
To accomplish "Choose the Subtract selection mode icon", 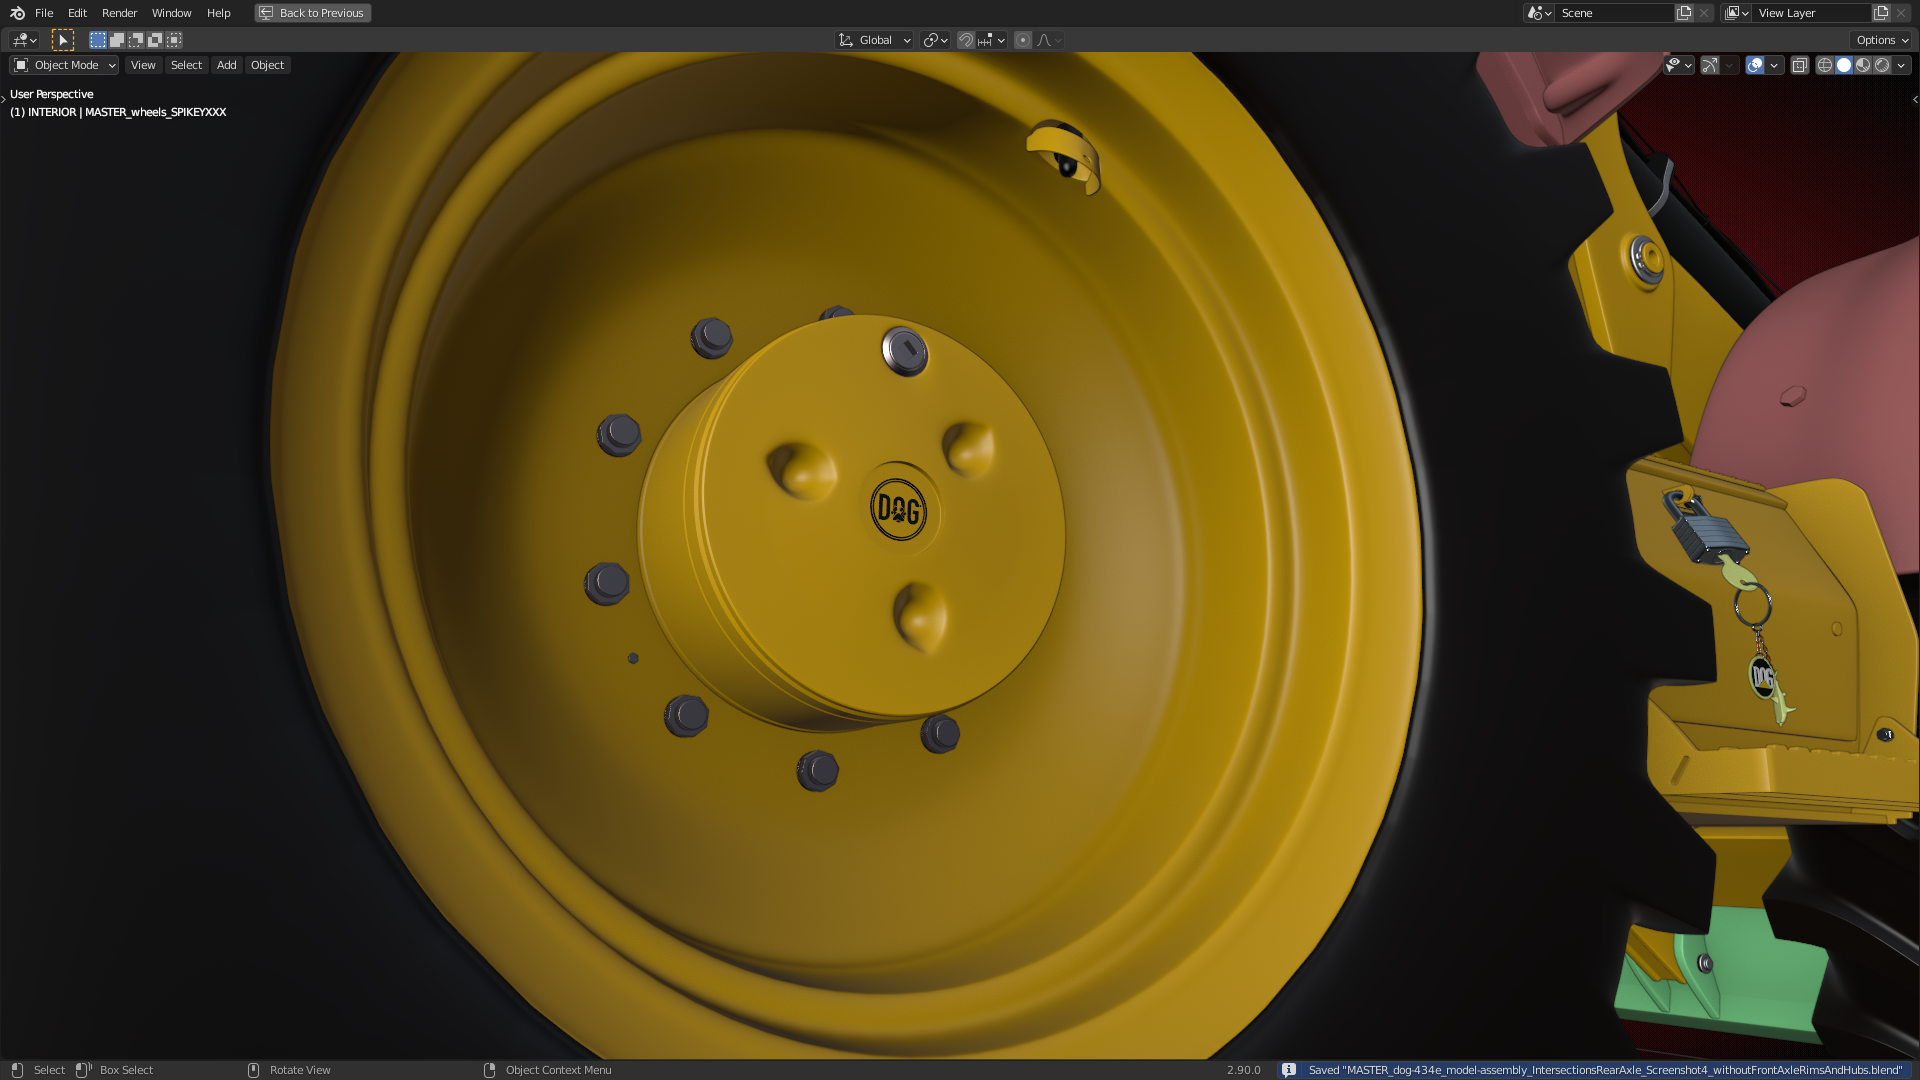I will [x=136, y=40].
